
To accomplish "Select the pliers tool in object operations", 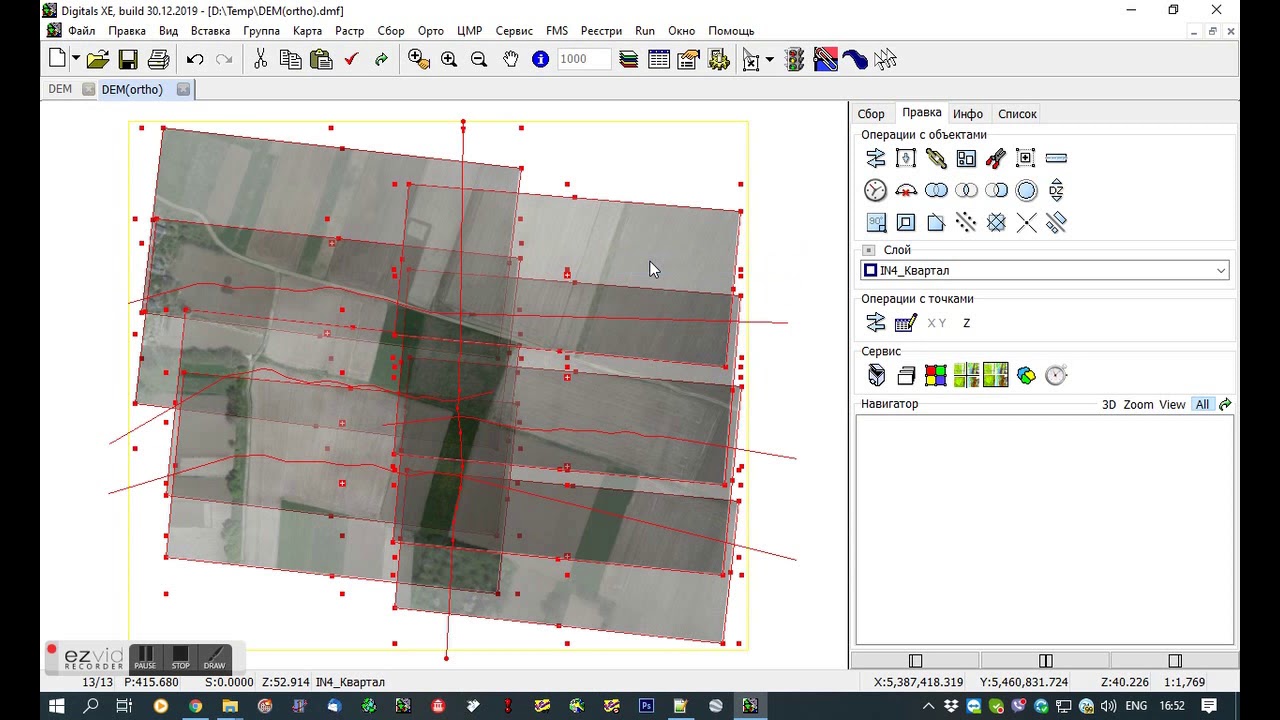I will 996,158.
